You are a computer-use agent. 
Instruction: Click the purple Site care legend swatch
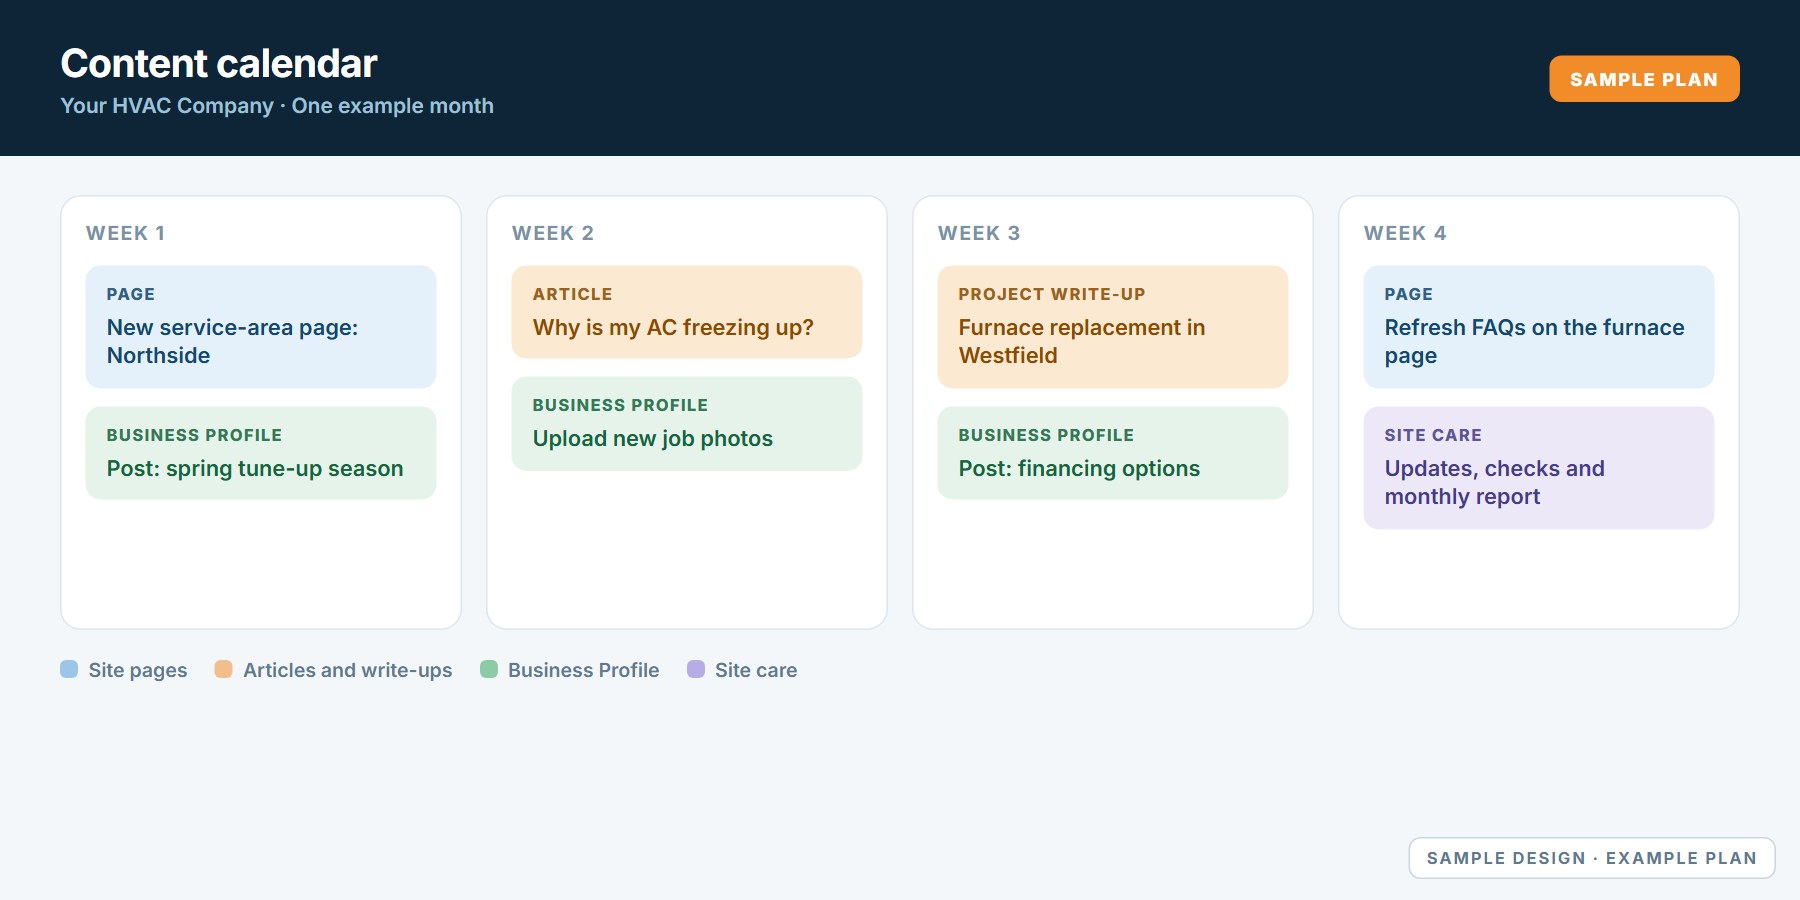pyautogui.click(x=696, y=669)
